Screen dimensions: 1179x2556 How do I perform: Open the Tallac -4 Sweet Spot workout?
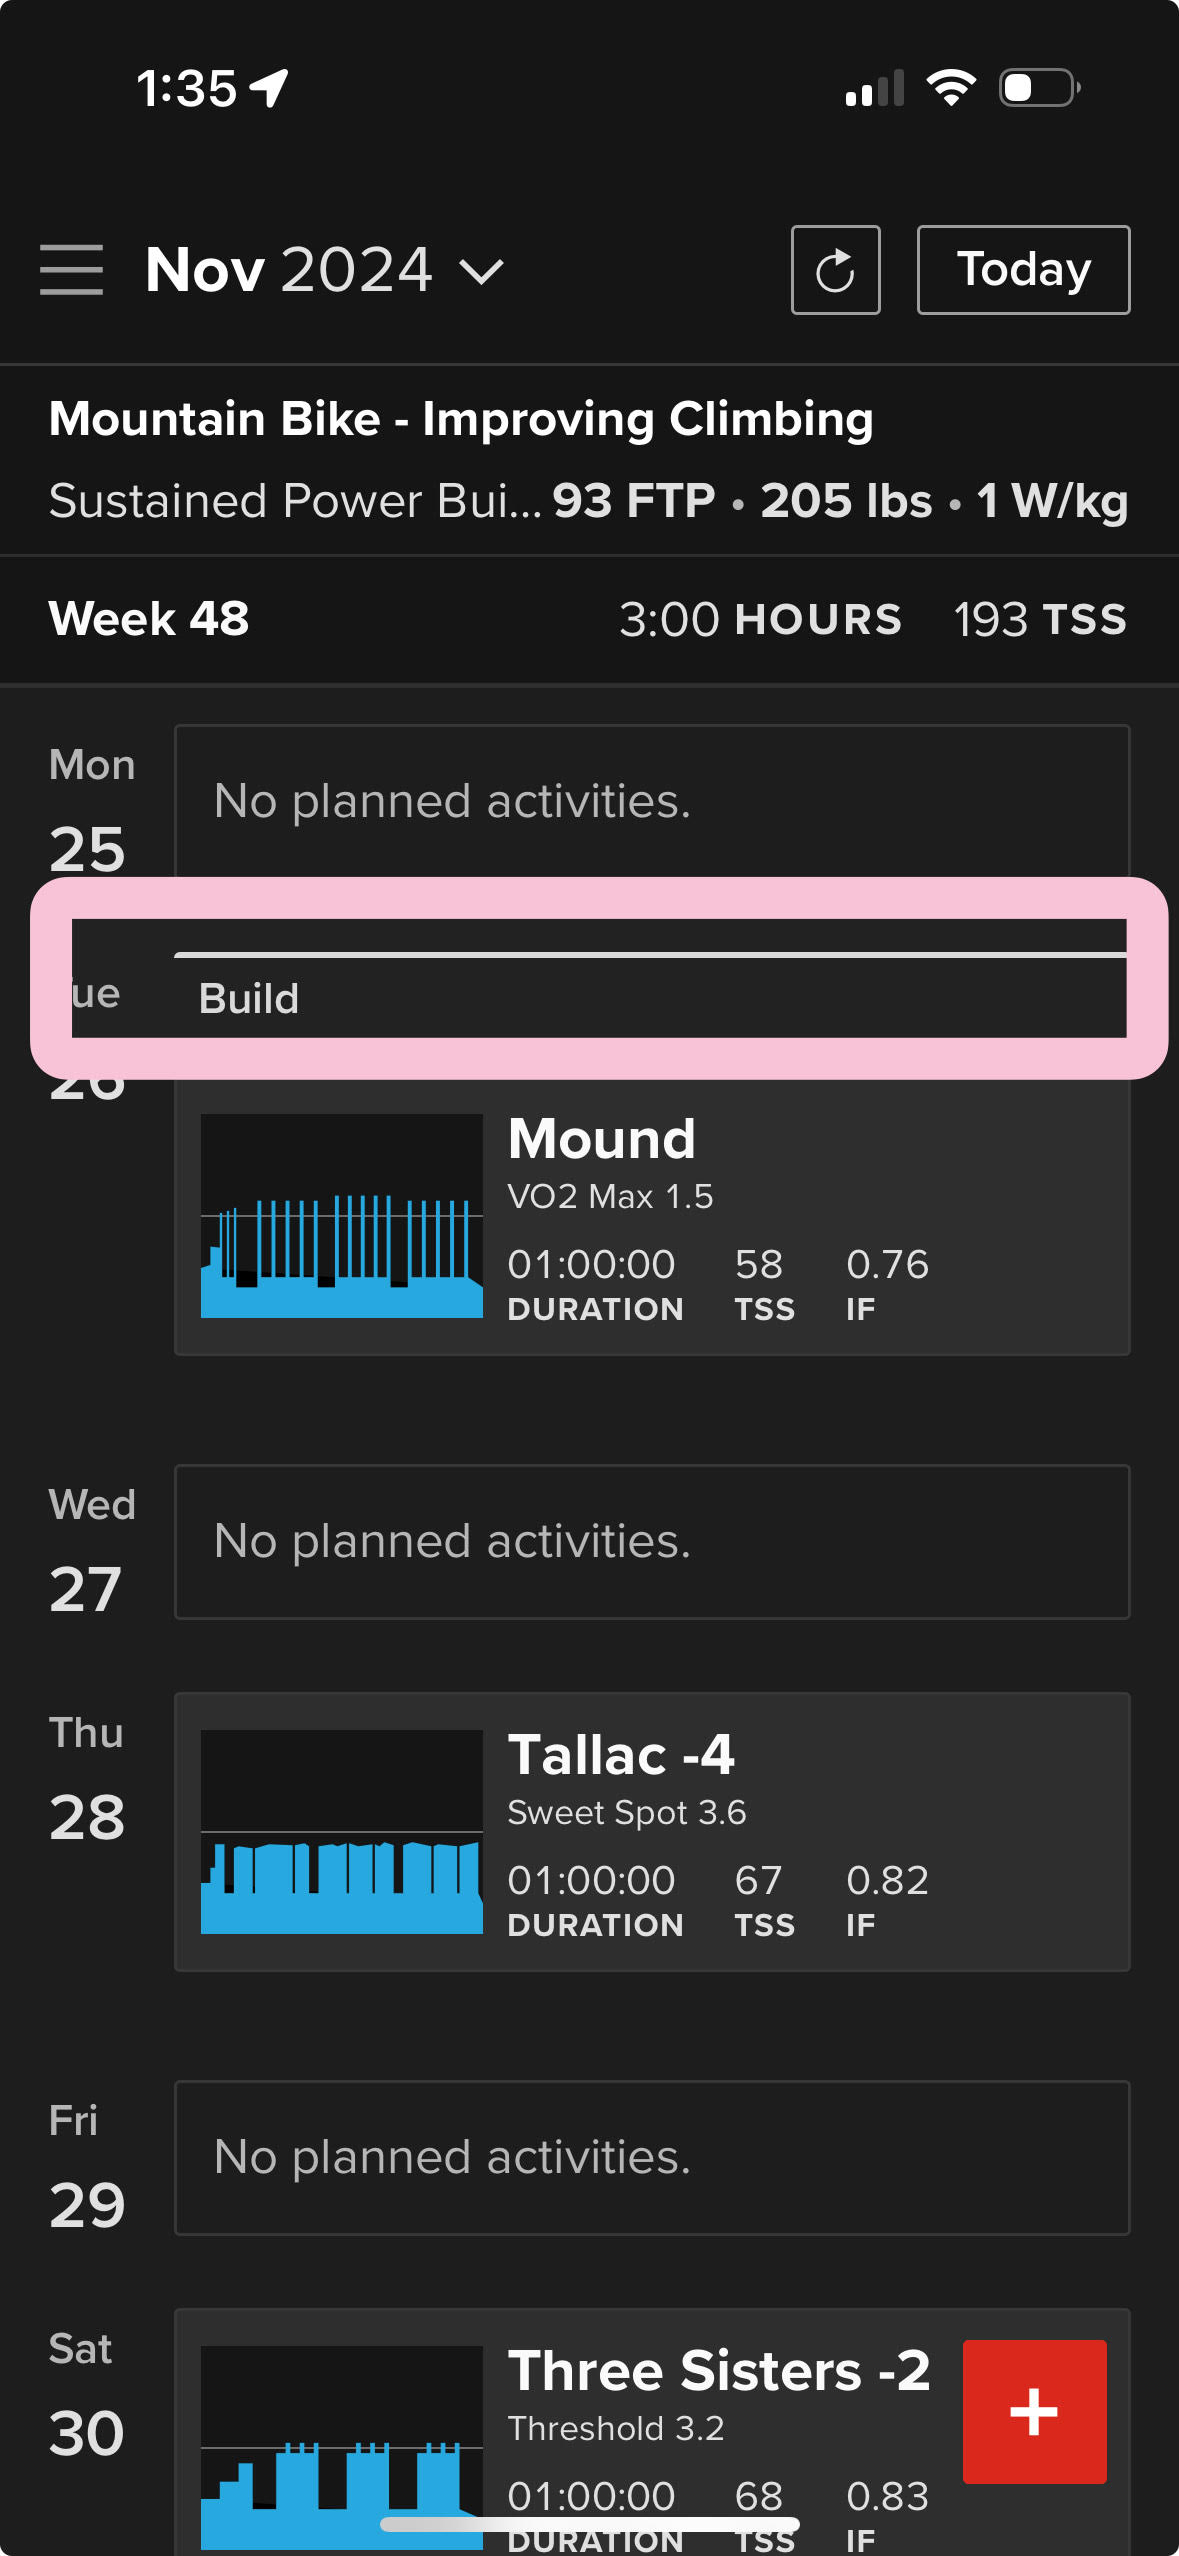[652, 1831]
